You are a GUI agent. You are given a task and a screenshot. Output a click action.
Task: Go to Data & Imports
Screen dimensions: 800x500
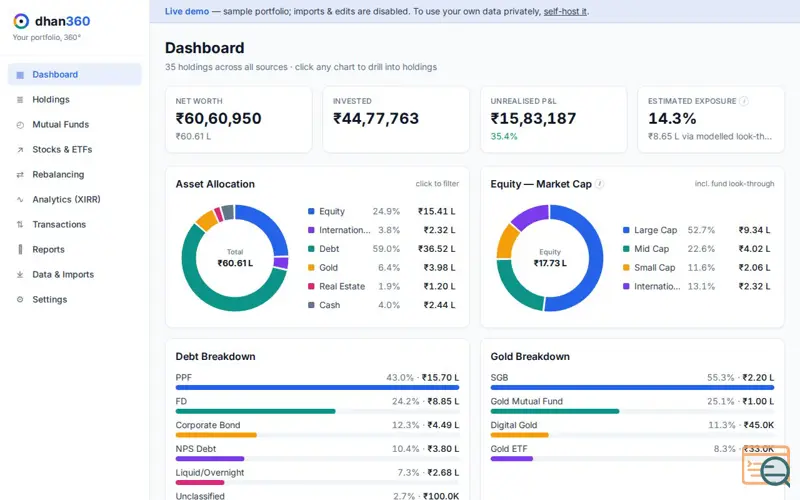(x=74, y=274)
